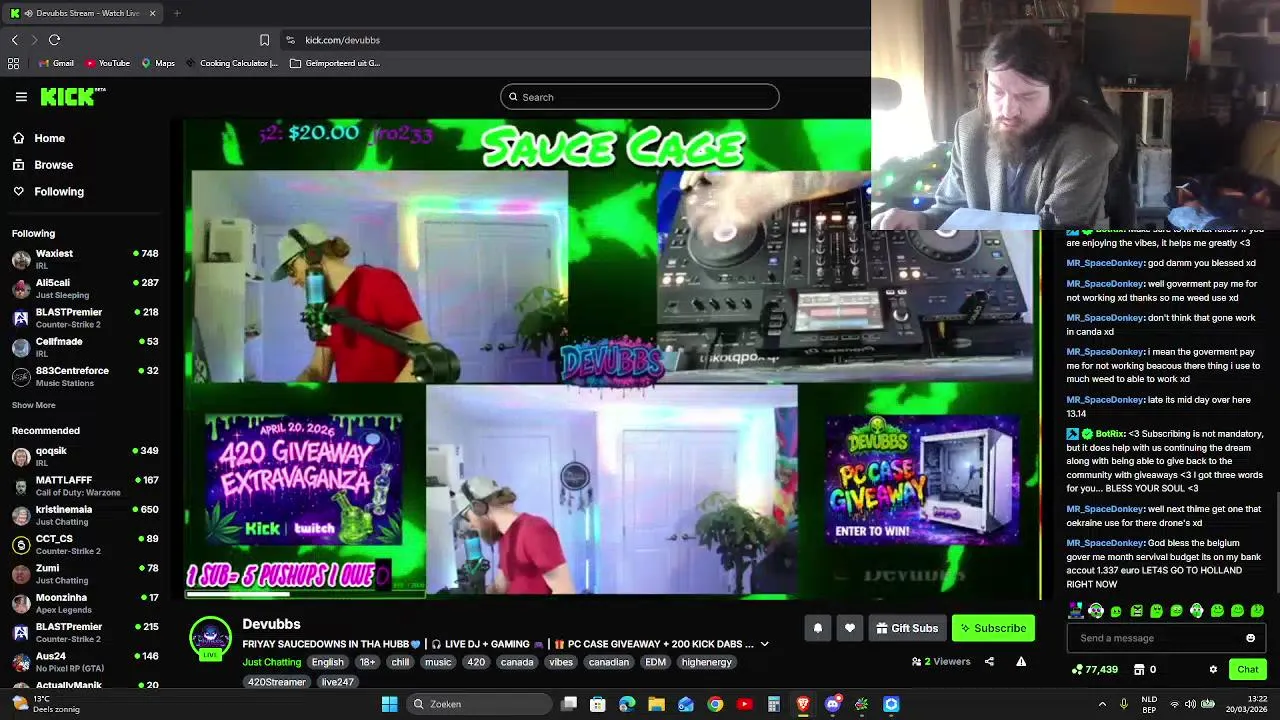Open the Kick hamburger sidebar menu
1280x720 pixels.
(x=21, y=97)
